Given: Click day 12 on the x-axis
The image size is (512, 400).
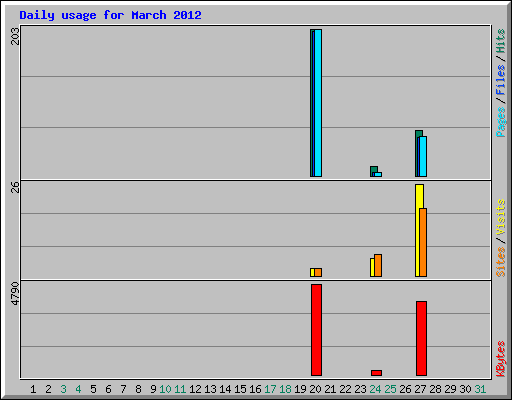Looking at the screenshot, I should 195,389.
